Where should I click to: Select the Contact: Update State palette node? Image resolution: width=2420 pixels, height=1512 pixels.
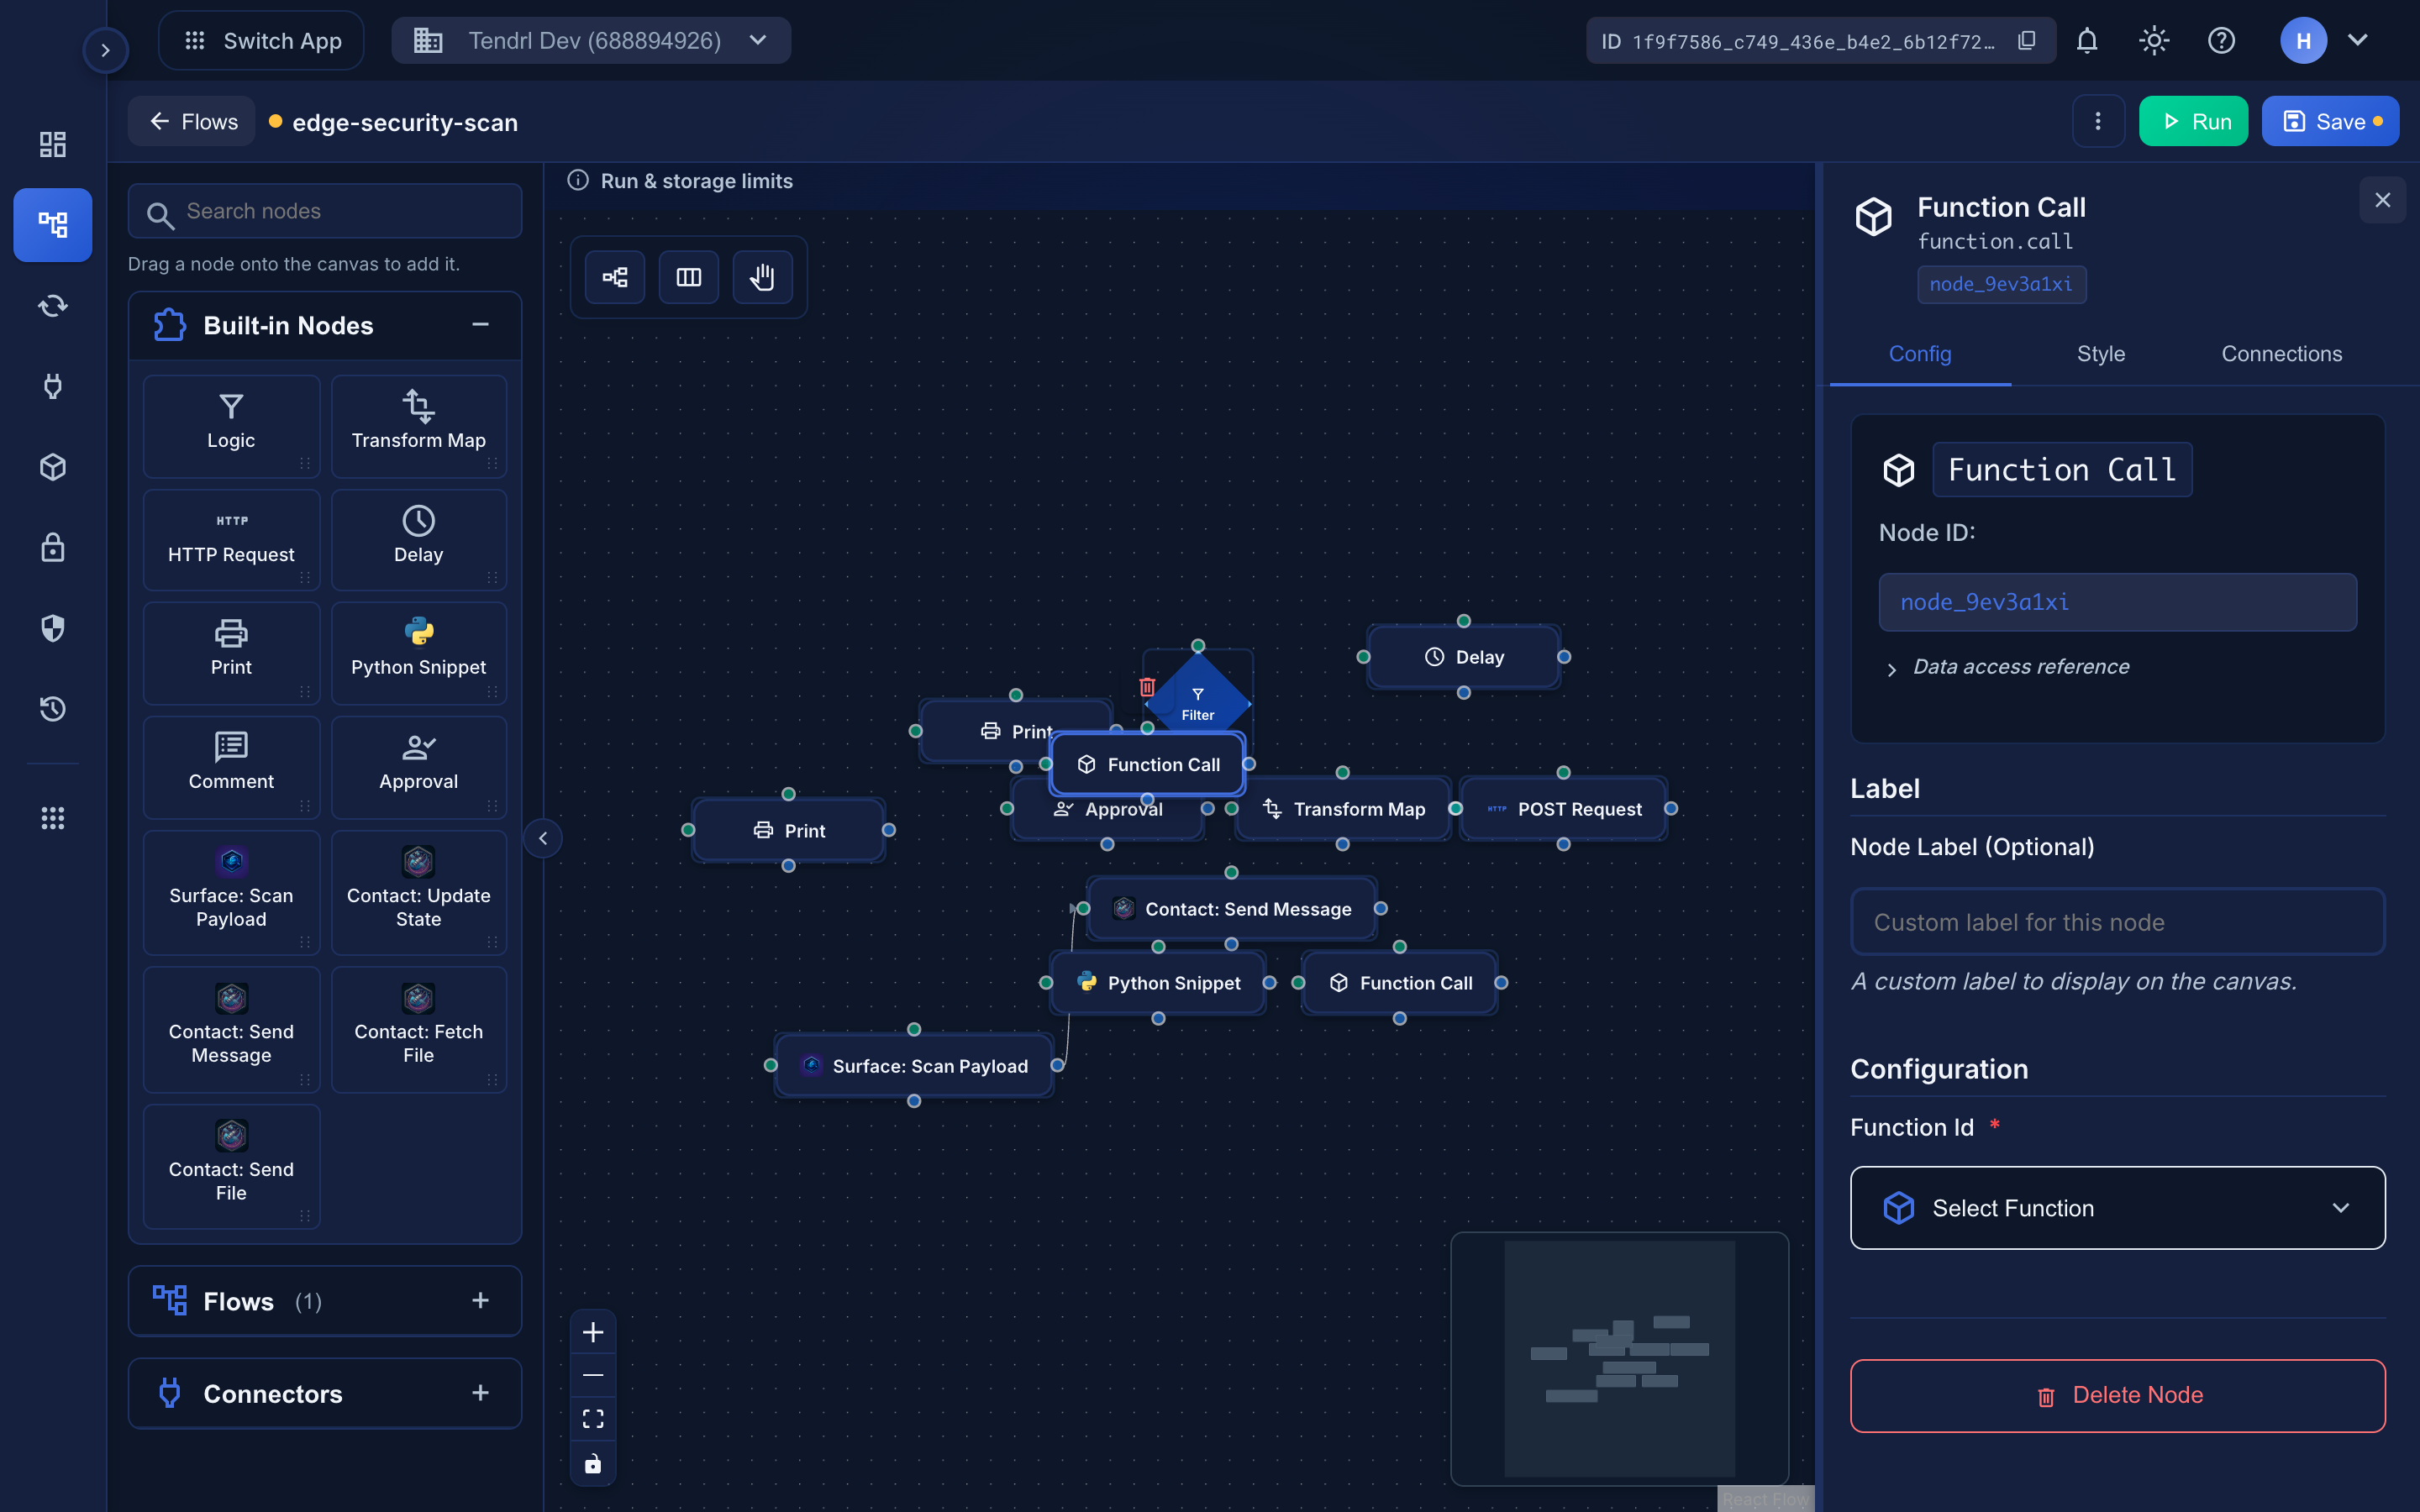(x=418, y=892)
